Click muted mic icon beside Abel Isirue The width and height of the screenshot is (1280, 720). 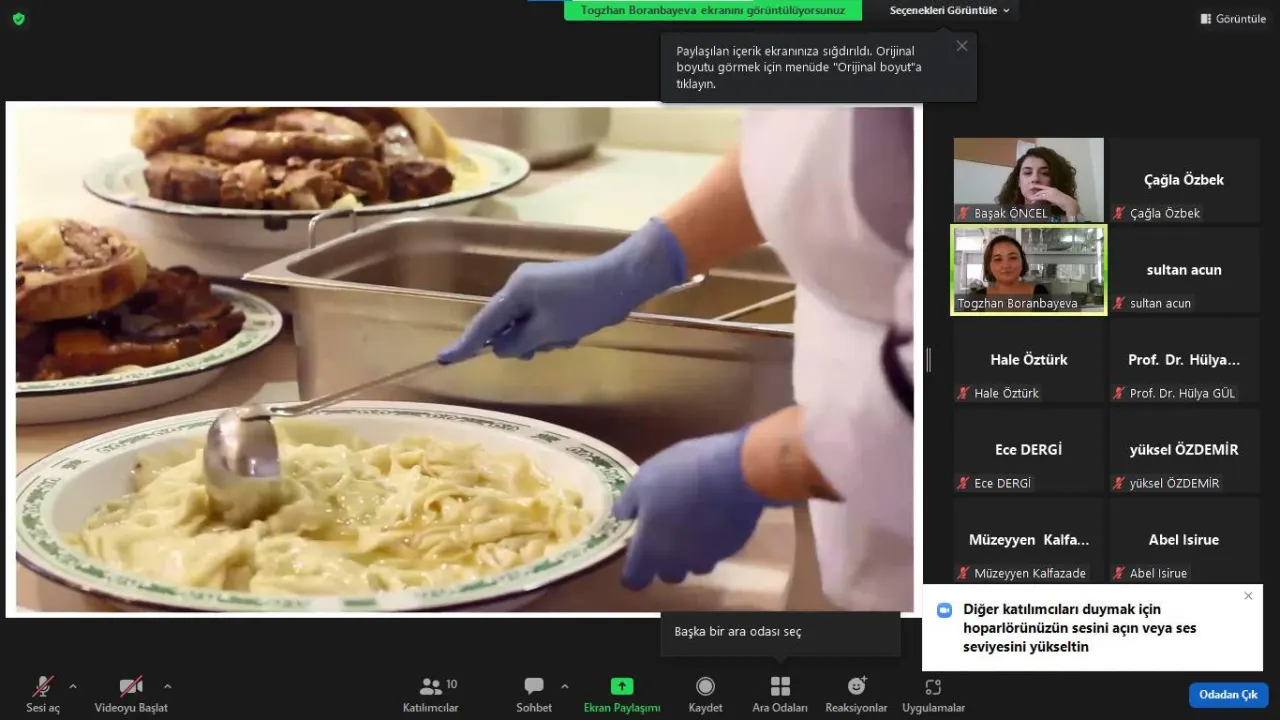(1120, 573)
